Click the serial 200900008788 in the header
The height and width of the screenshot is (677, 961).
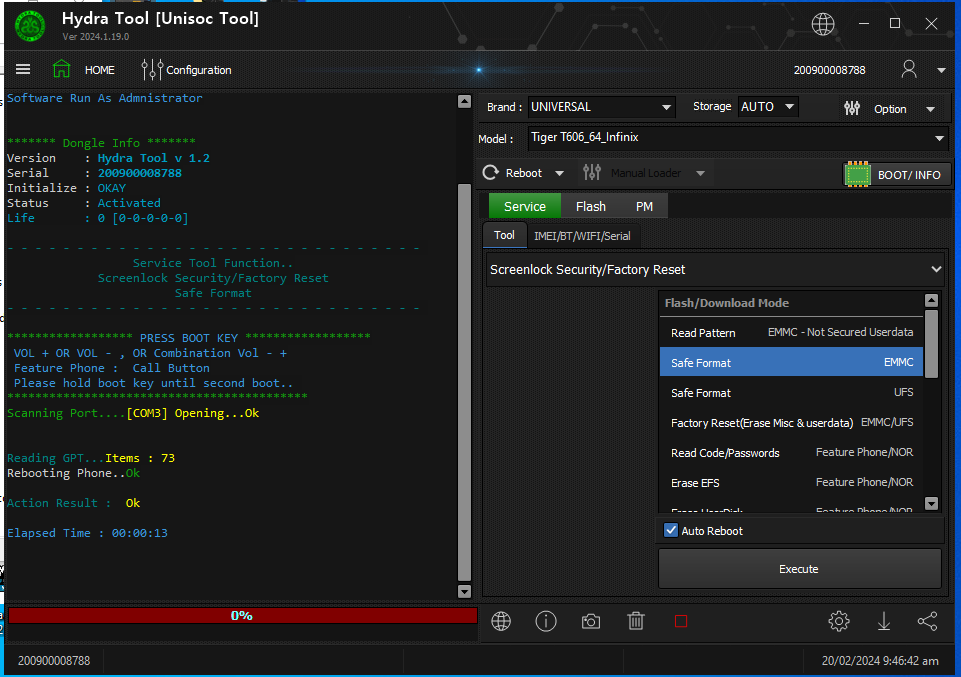pos(829,70)
